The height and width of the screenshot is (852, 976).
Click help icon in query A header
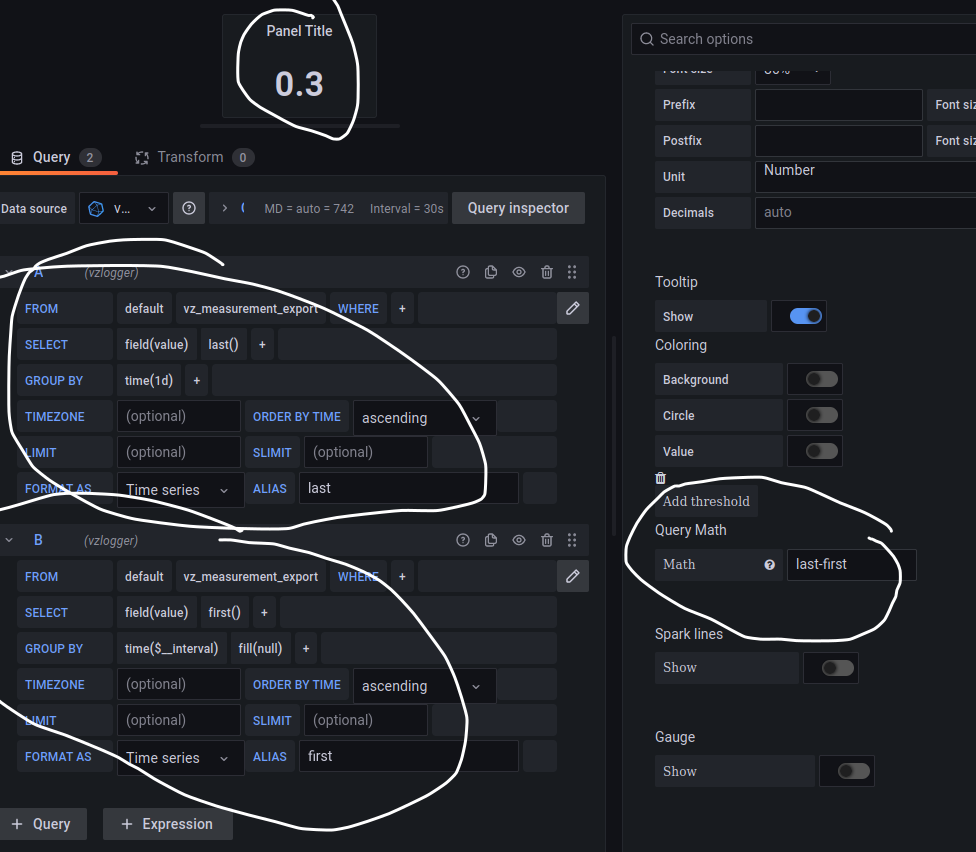[463, 272]
